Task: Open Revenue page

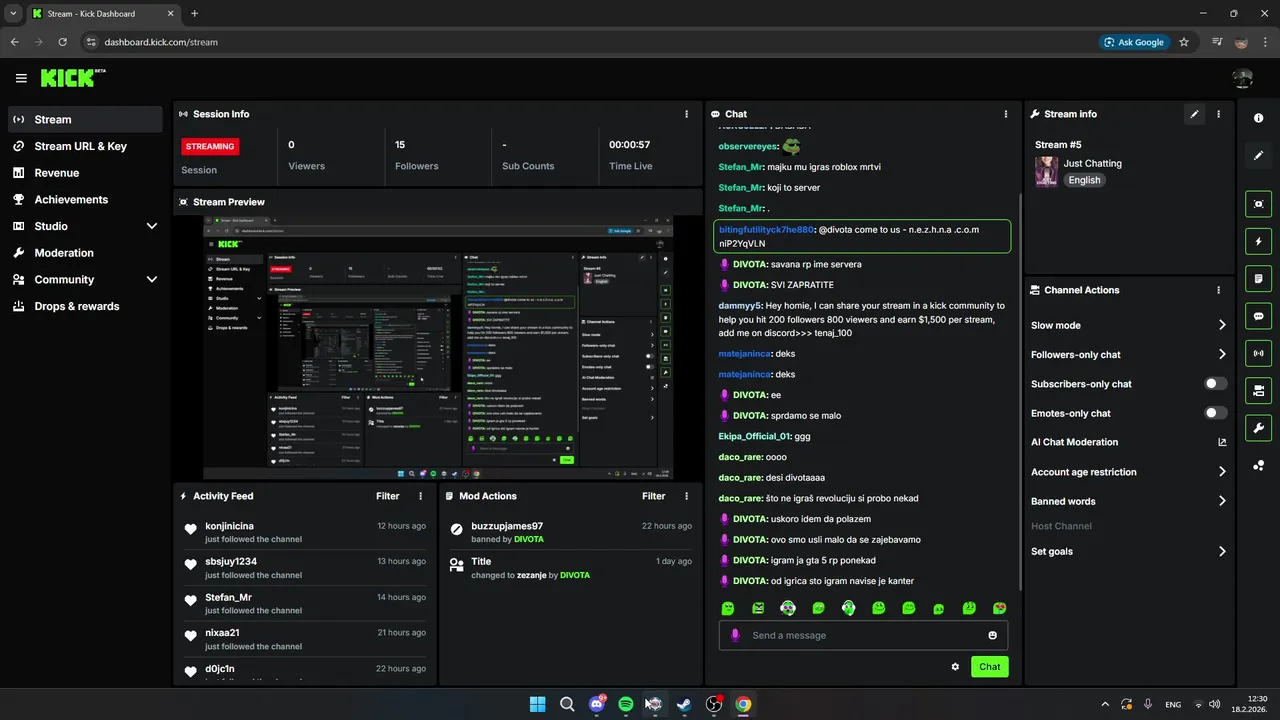Action: tap(85, 173)
